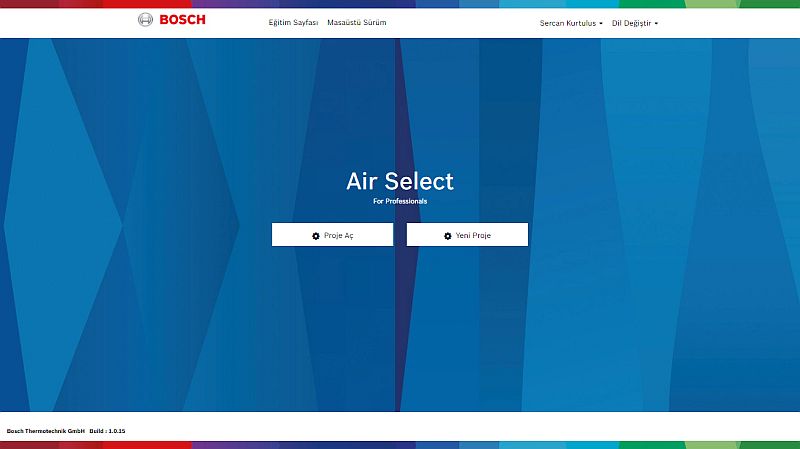Click the gear icon inside Yeni Proje
The image size is (800, 449).
(x=447, y=236)
